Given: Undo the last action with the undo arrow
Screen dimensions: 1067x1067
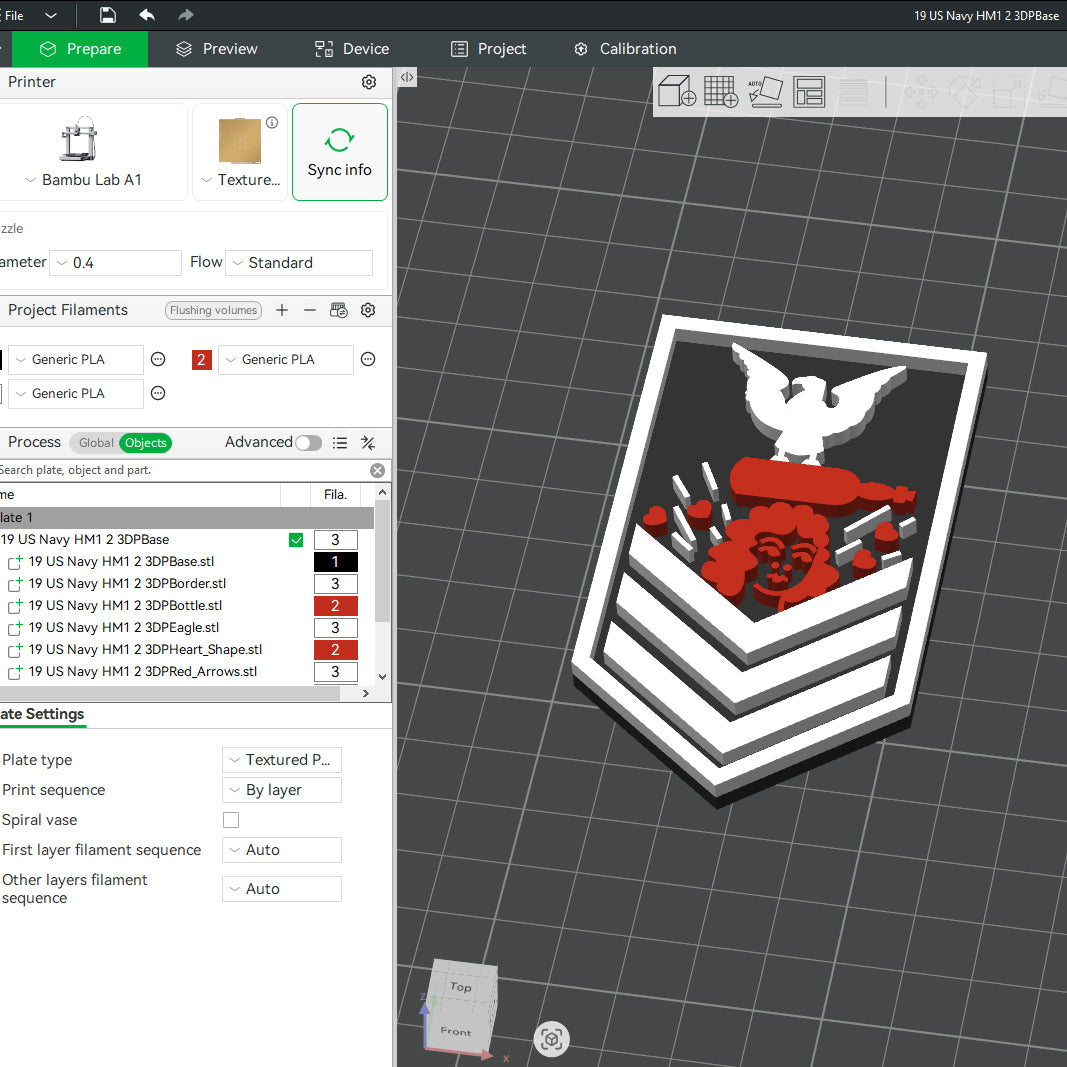Looking at the screenshot, I should pos(147,15).
